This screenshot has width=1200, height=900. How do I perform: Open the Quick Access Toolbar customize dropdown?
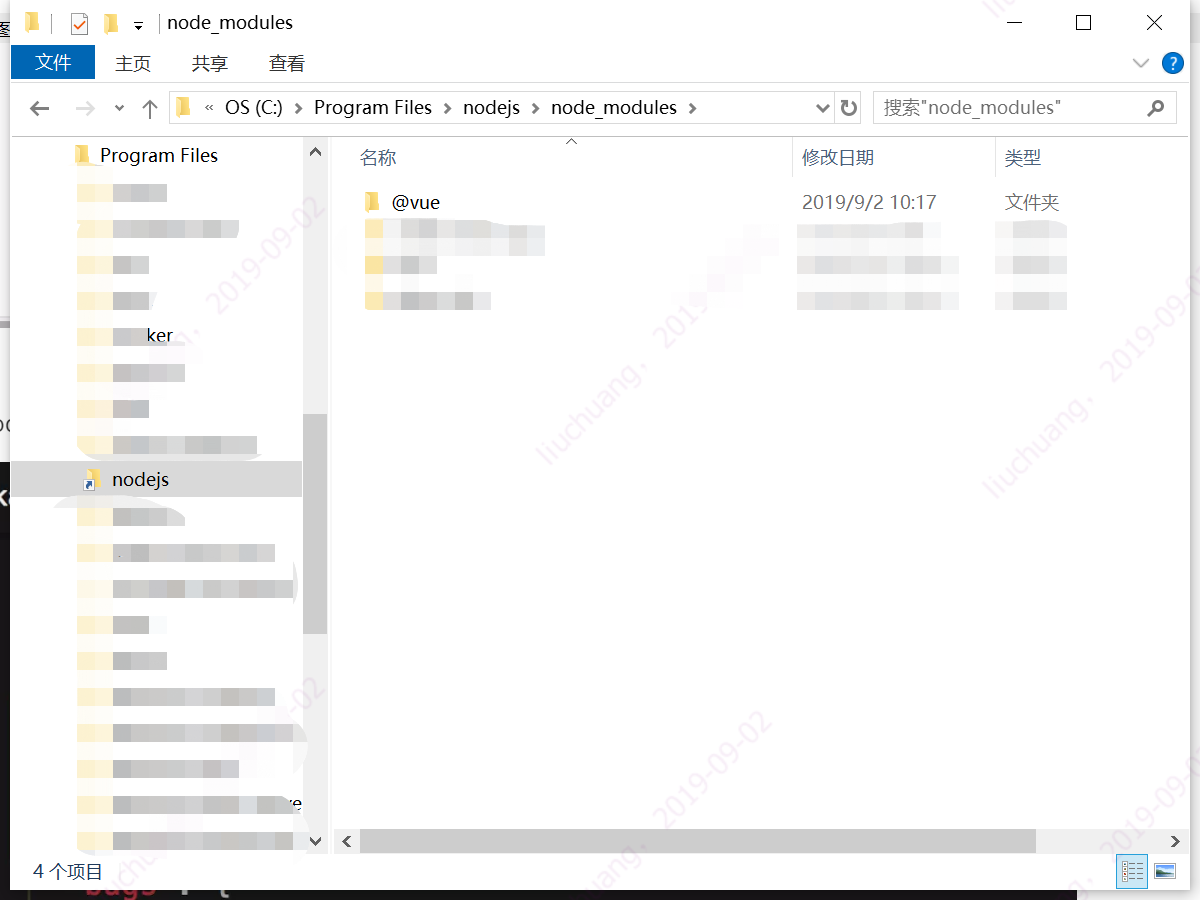click(136, 23)
